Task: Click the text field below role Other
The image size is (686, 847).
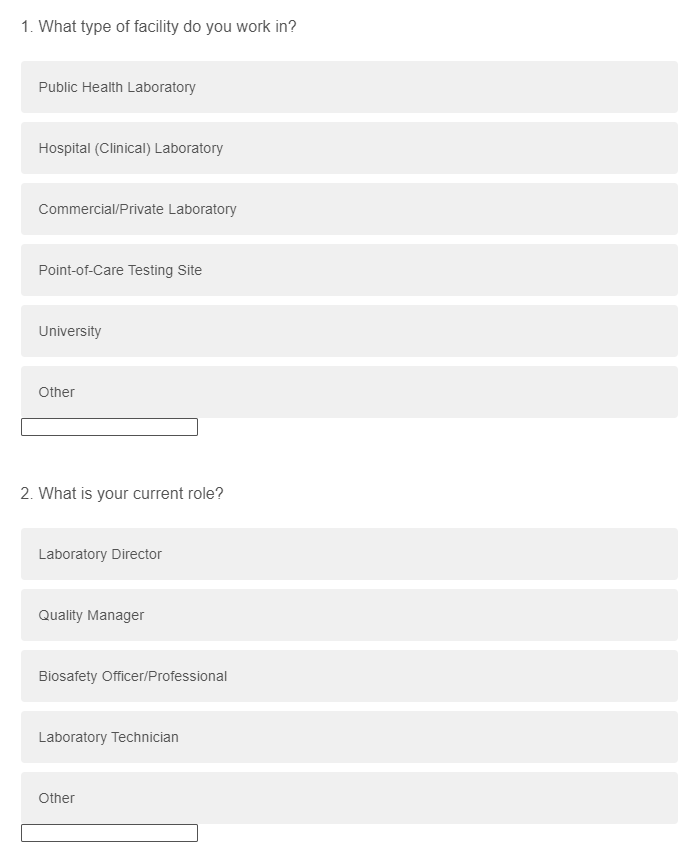Action: [109, 833]
